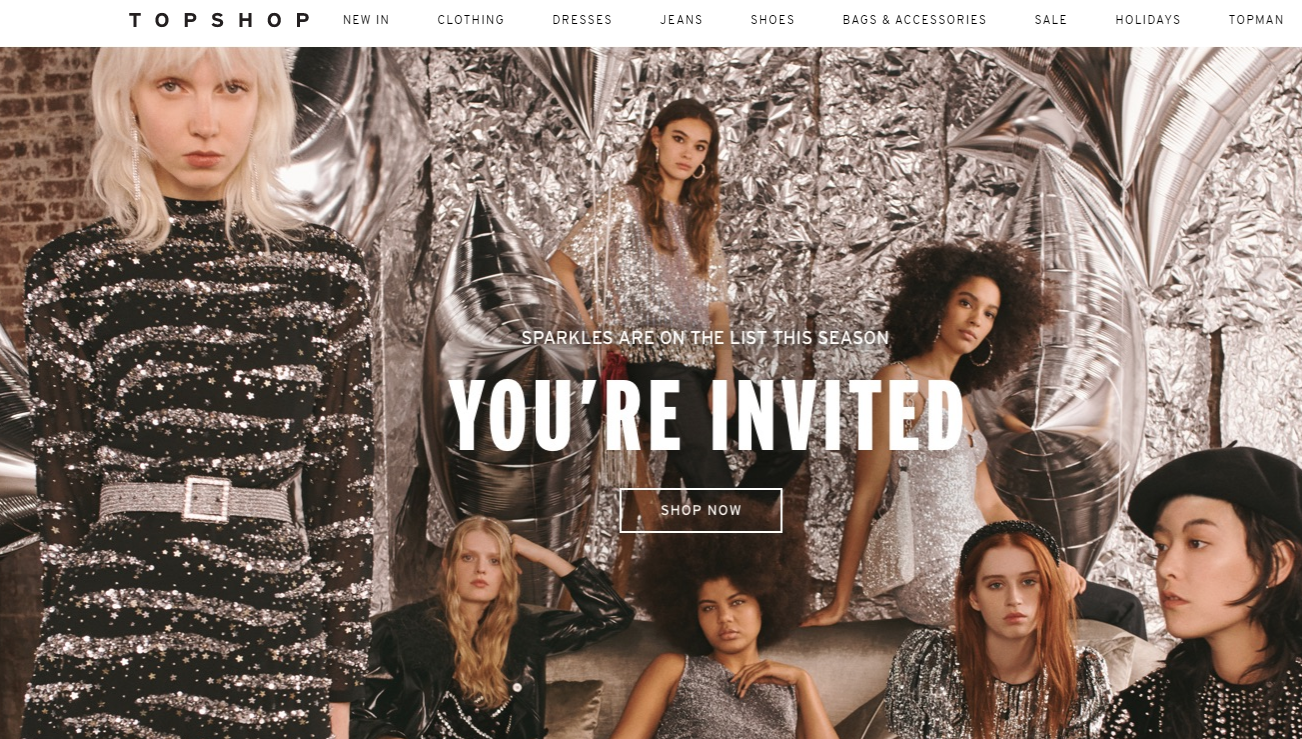This screenshot has height=739, width=1302.
Task: Click the Sparkles are on the list tagline
Action: pos(705,338)
